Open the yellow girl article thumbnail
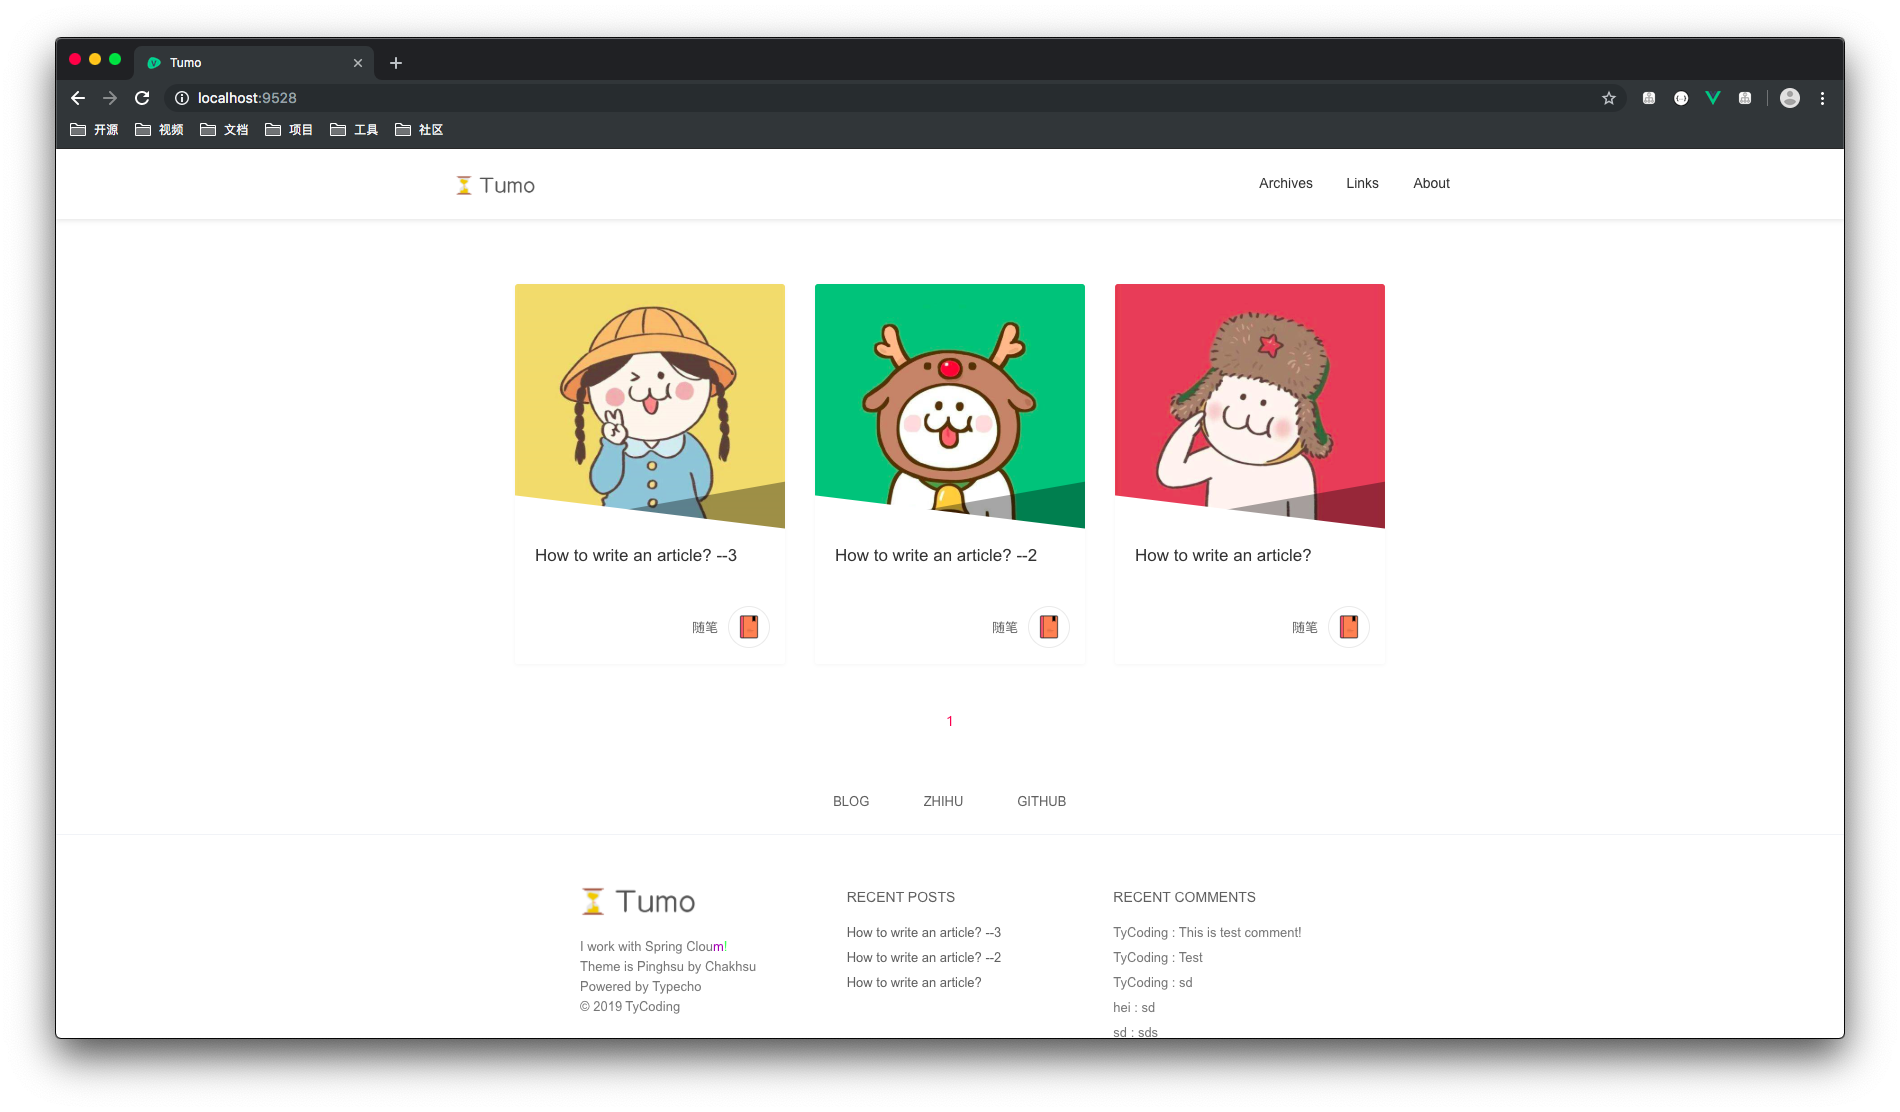The height and width of the screenshot is (1112, 1900). 650,405
